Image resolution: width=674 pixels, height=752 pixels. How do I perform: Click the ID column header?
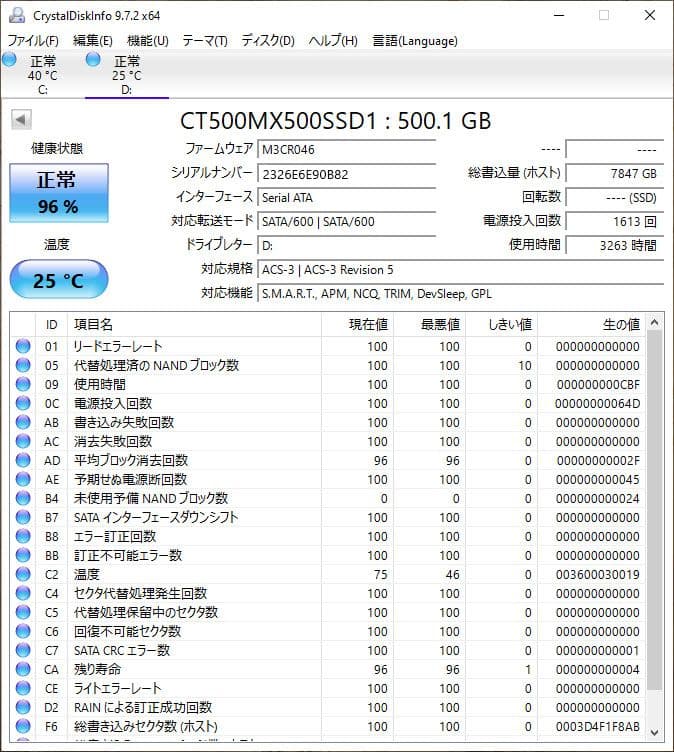click(x=51, y=325)
